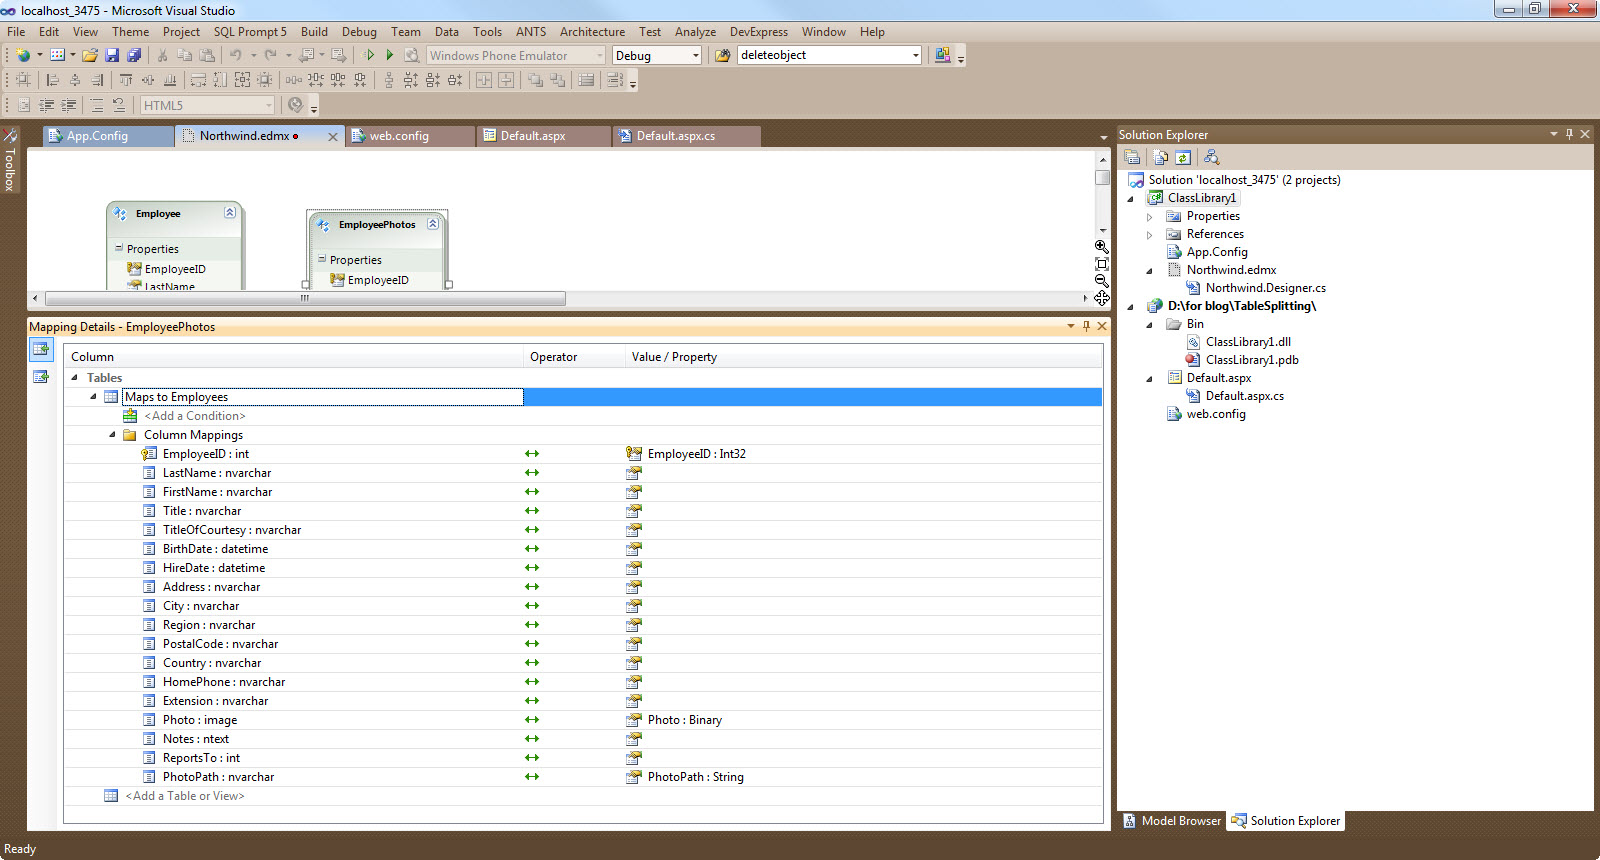This screenshot has width=1600, height=860.
Task: Click the Open File folder icon
Action: 90,55
